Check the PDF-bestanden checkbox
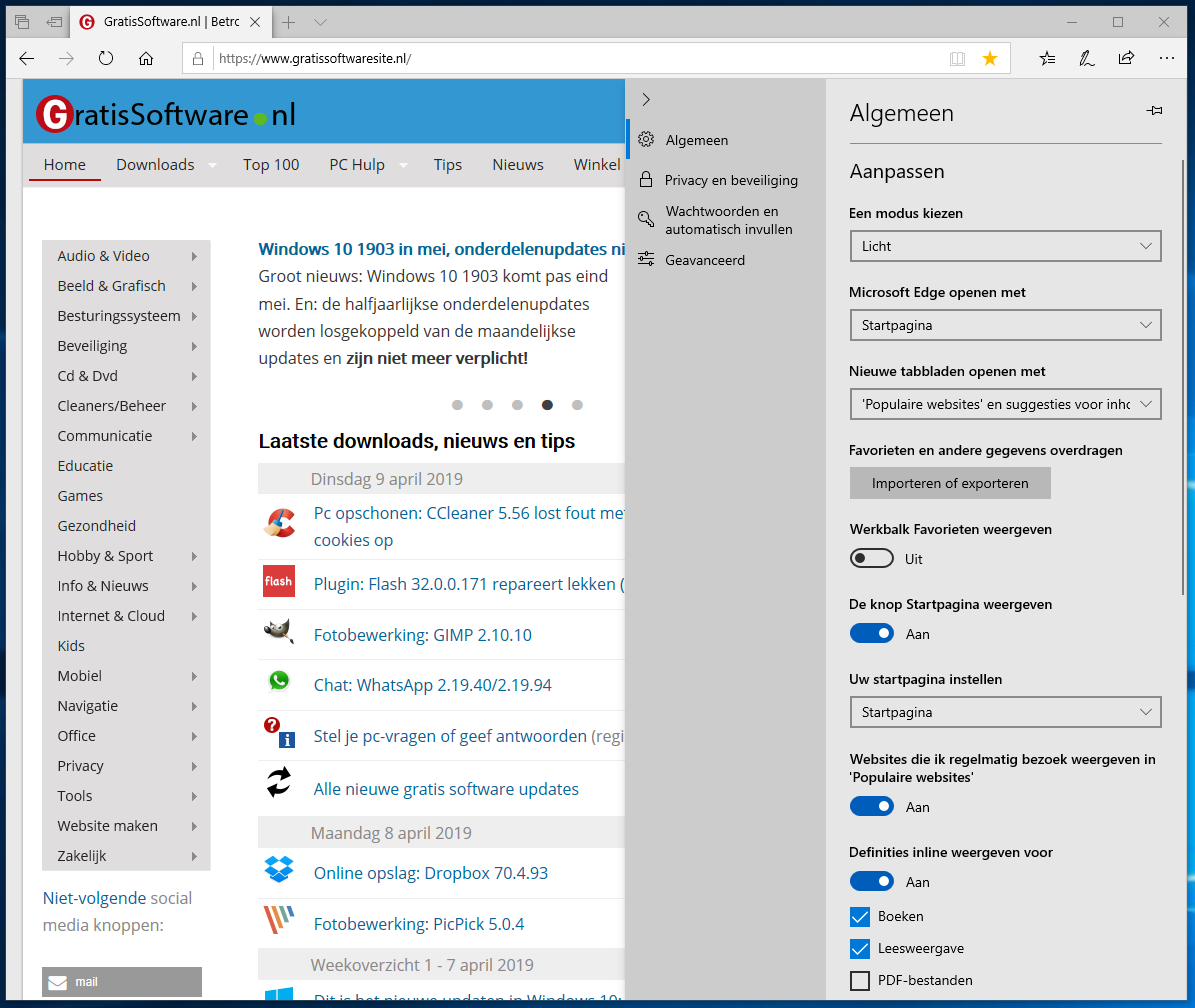Viewport: 1195px width, 1008px height. click(859, 980)
